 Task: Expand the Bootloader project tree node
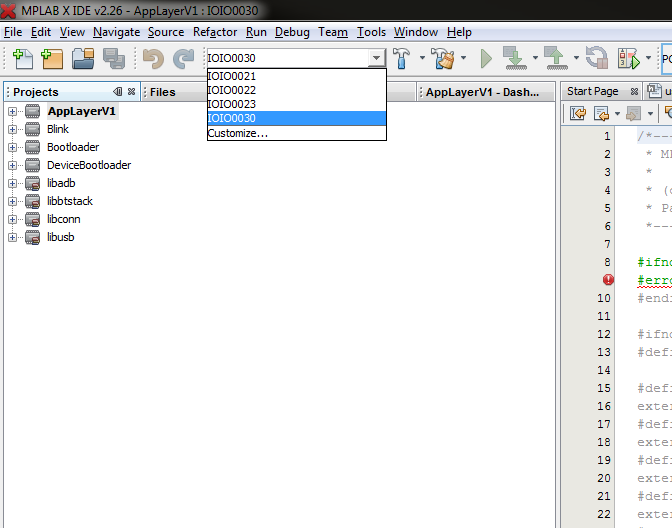[13, 147]
